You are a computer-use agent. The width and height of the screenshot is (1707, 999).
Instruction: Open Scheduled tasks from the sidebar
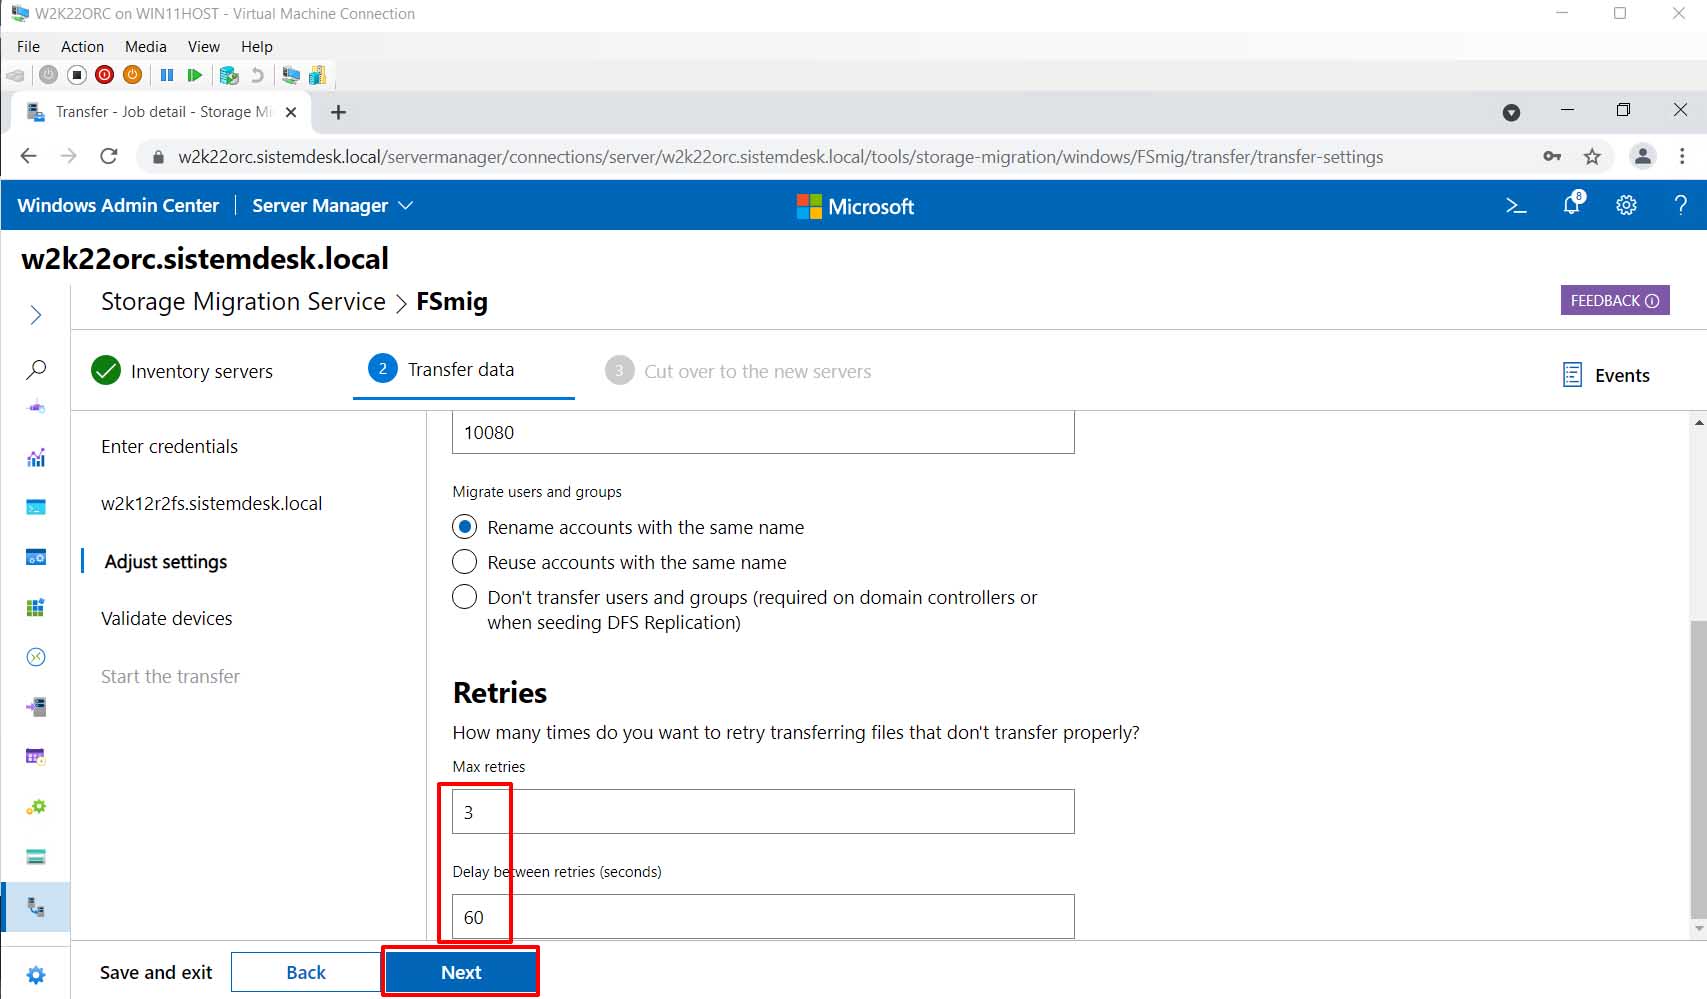click(36, 756)
